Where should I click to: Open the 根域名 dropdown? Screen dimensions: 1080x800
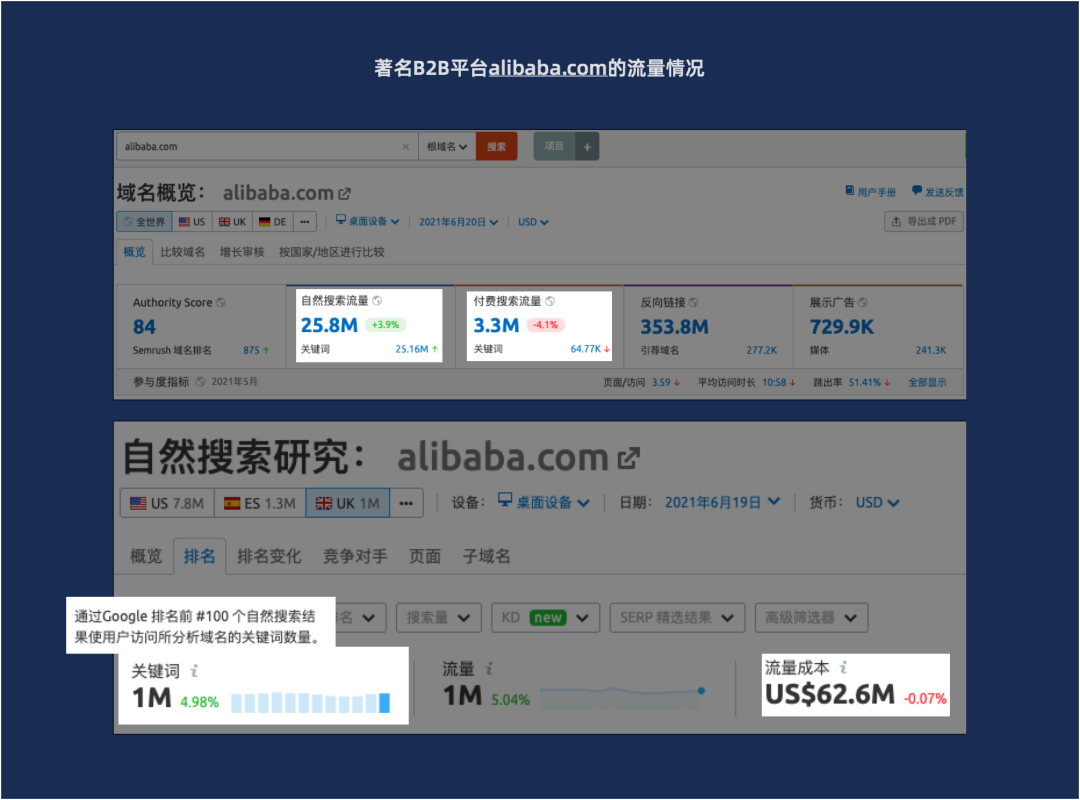(447, 147)
